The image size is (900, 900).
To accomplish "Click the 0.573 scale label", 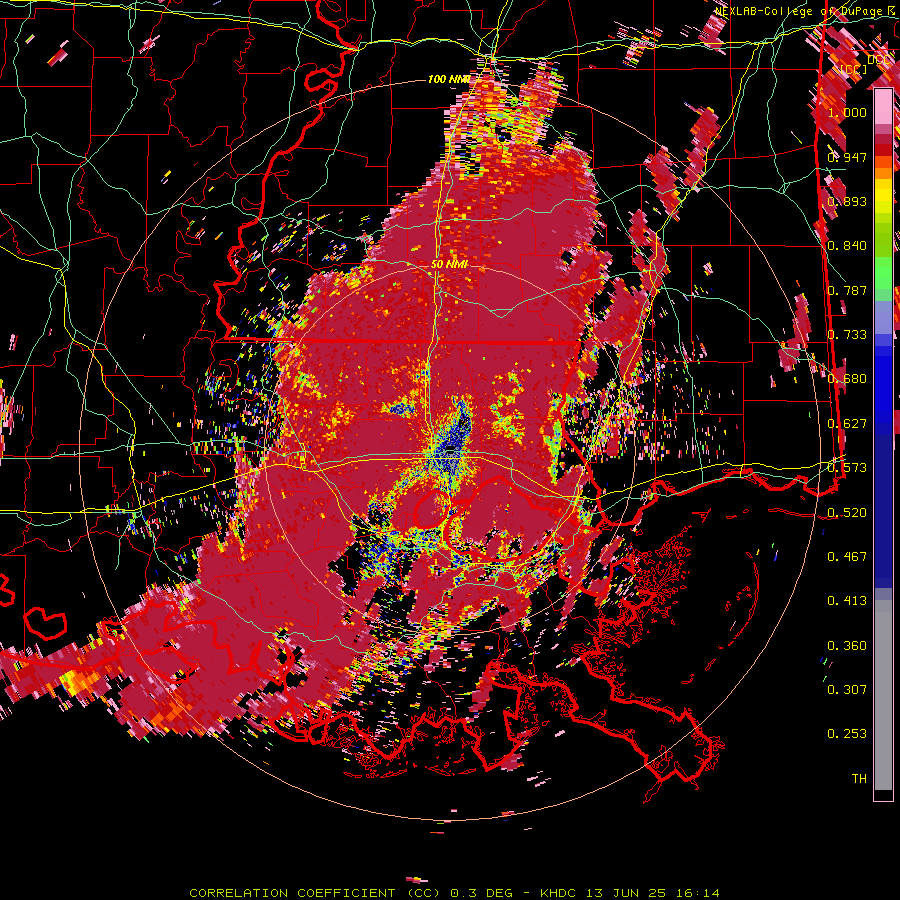I will point(847,468).
